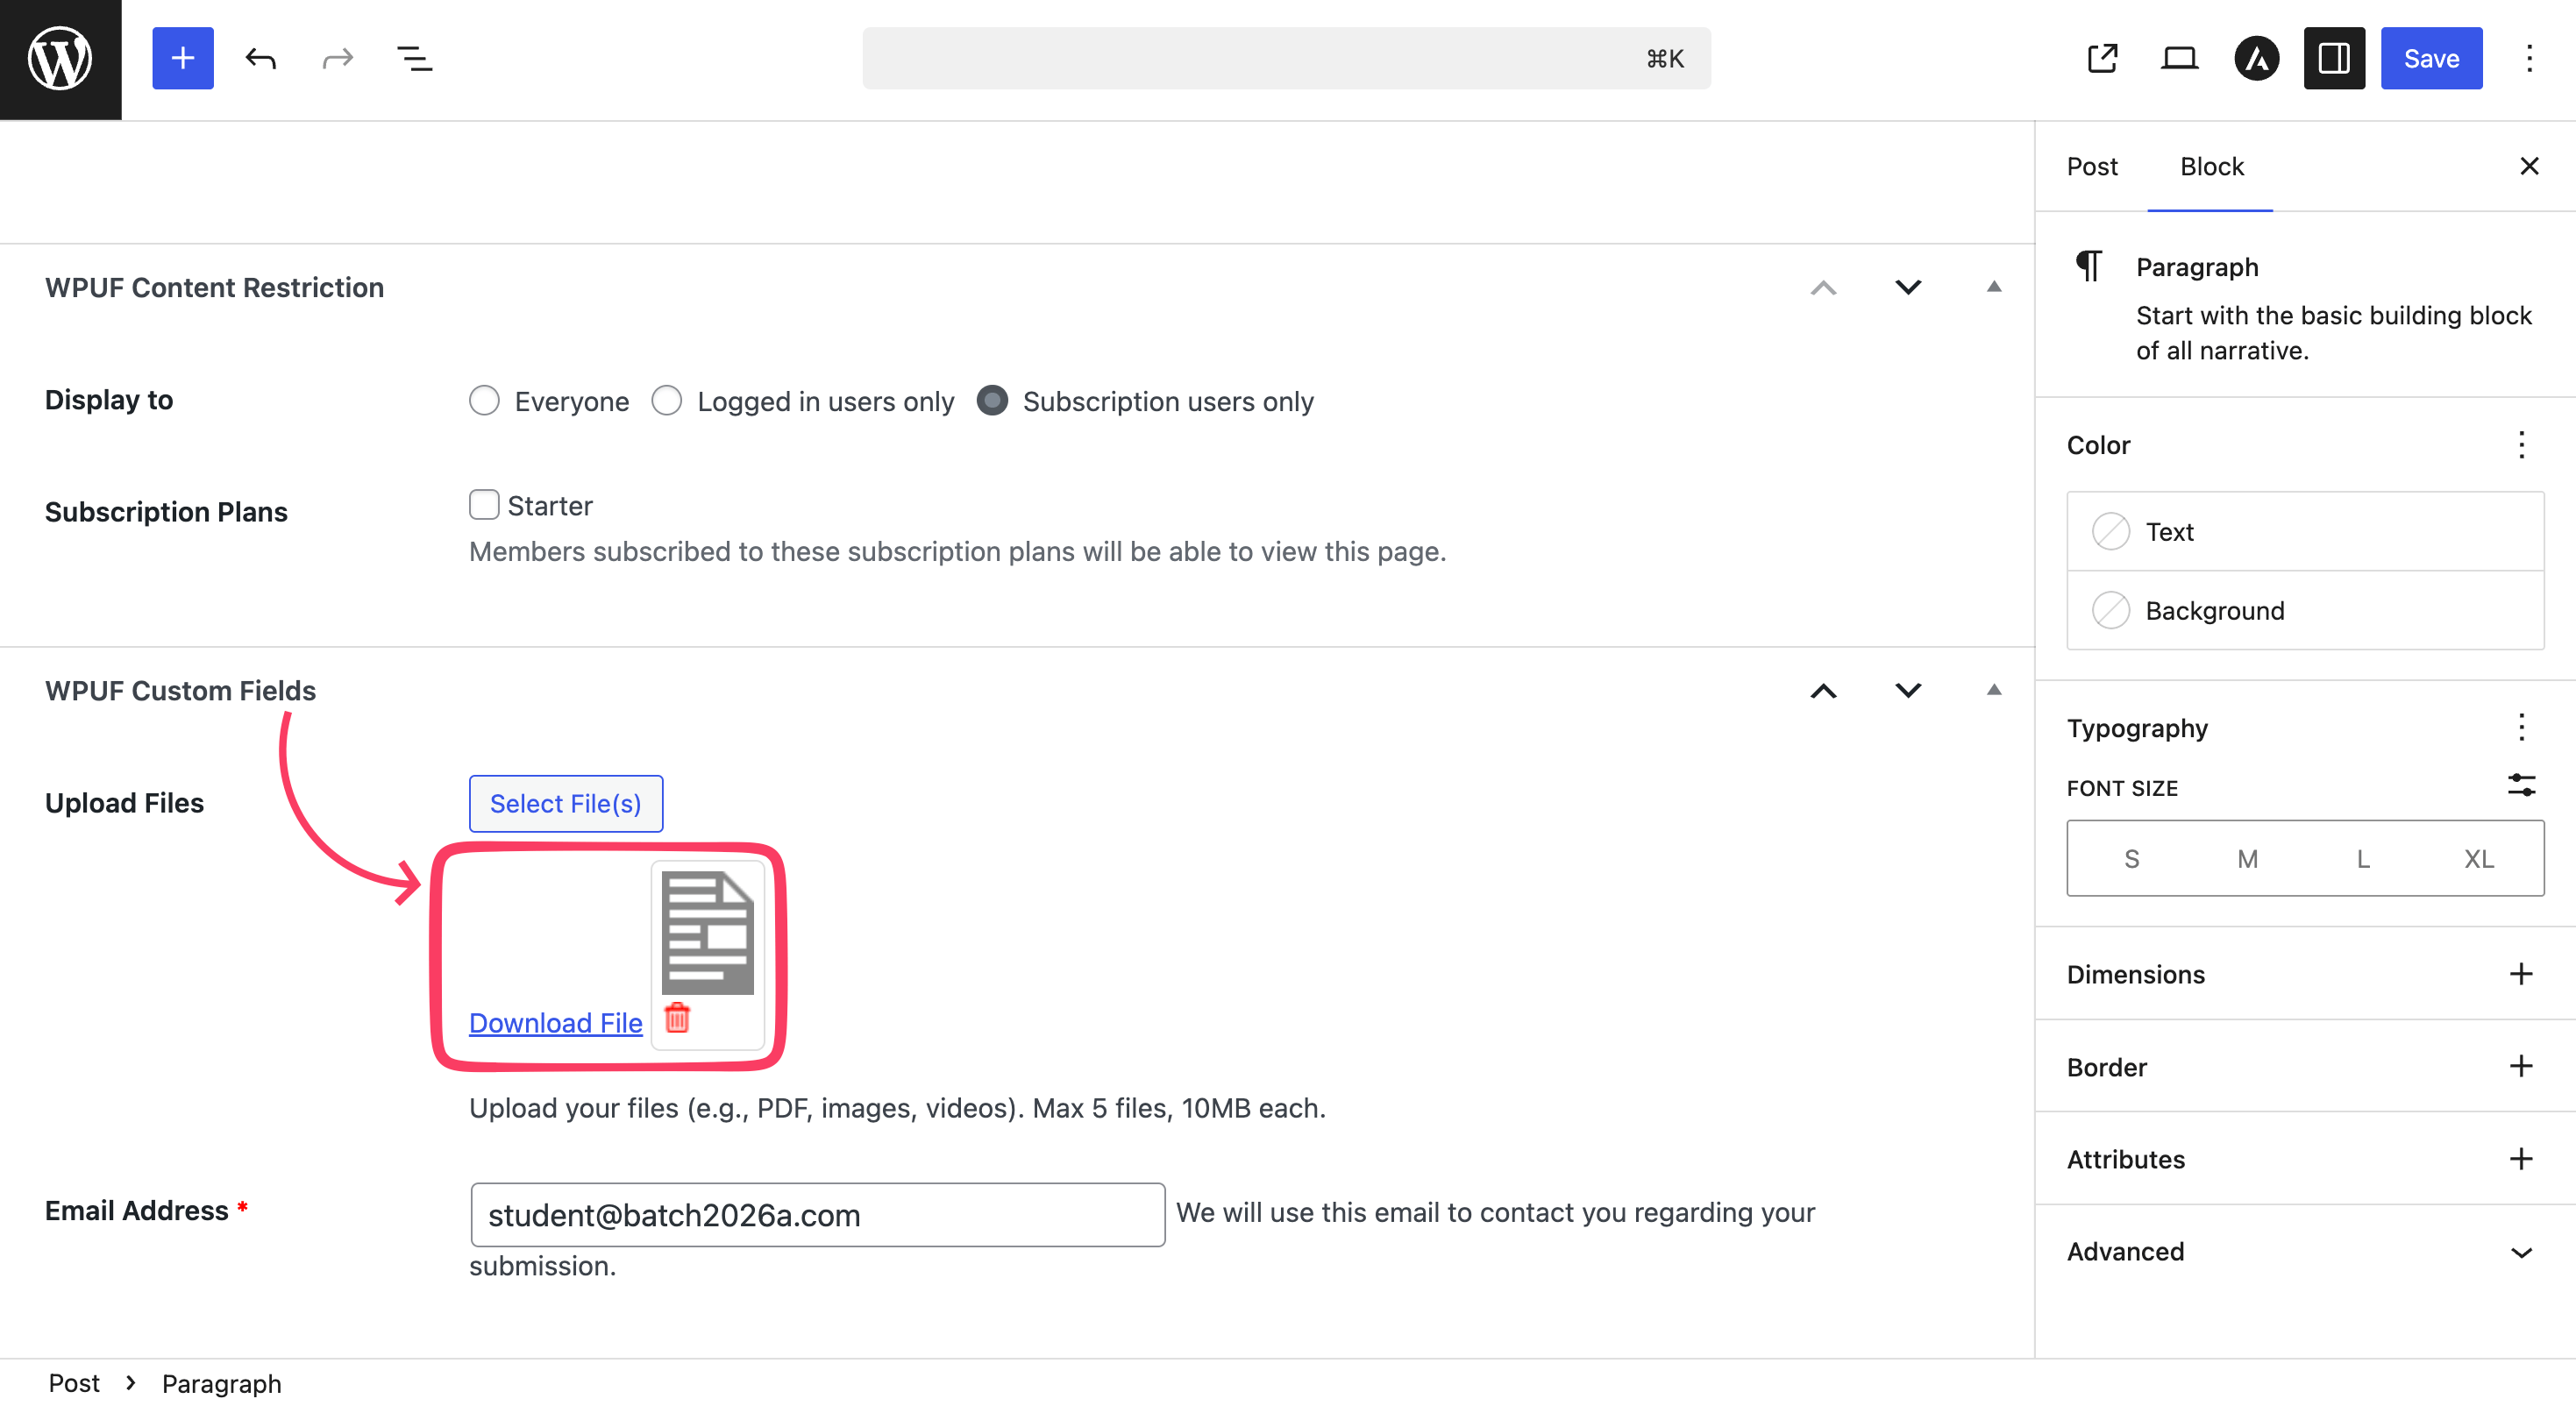
Task: Enable the Starter subscription plan
Action: pyautogui.click(x=484, y=505)
